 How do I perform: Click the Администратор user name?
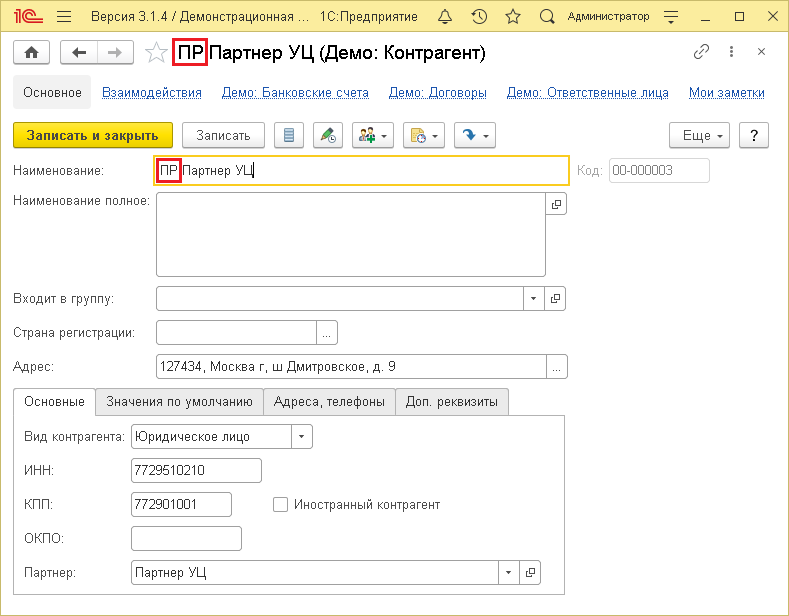point(608,17)
